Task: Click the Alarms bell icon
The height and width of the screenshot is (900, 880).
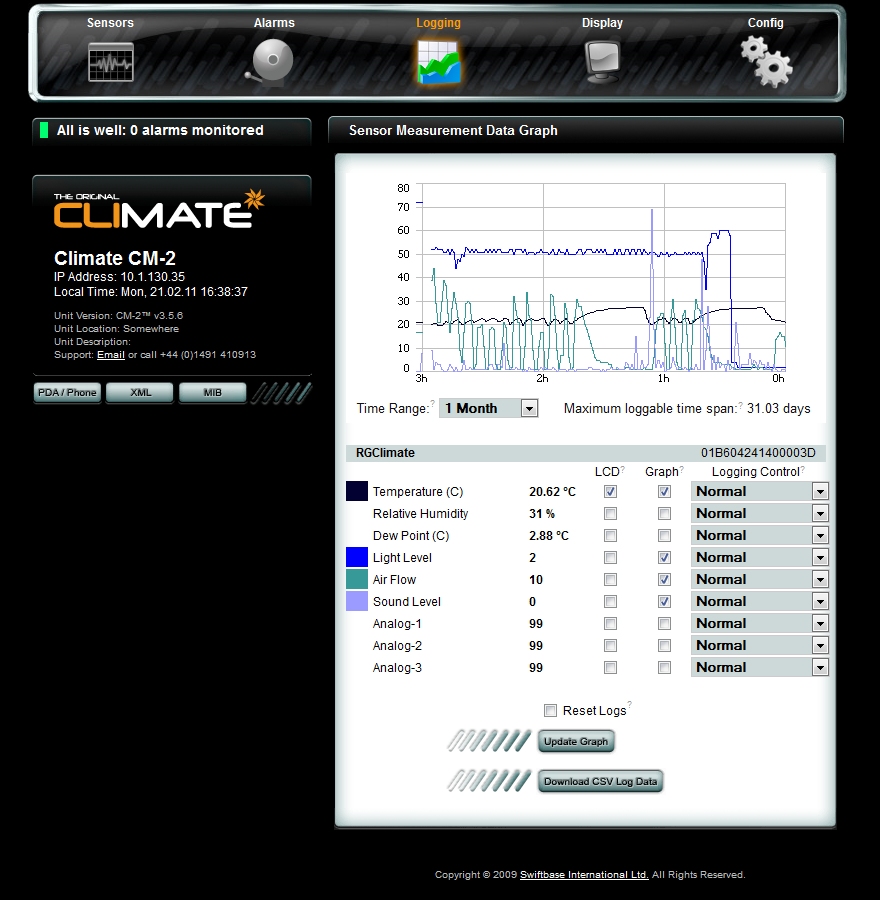Action: click(x=270, y=62)
